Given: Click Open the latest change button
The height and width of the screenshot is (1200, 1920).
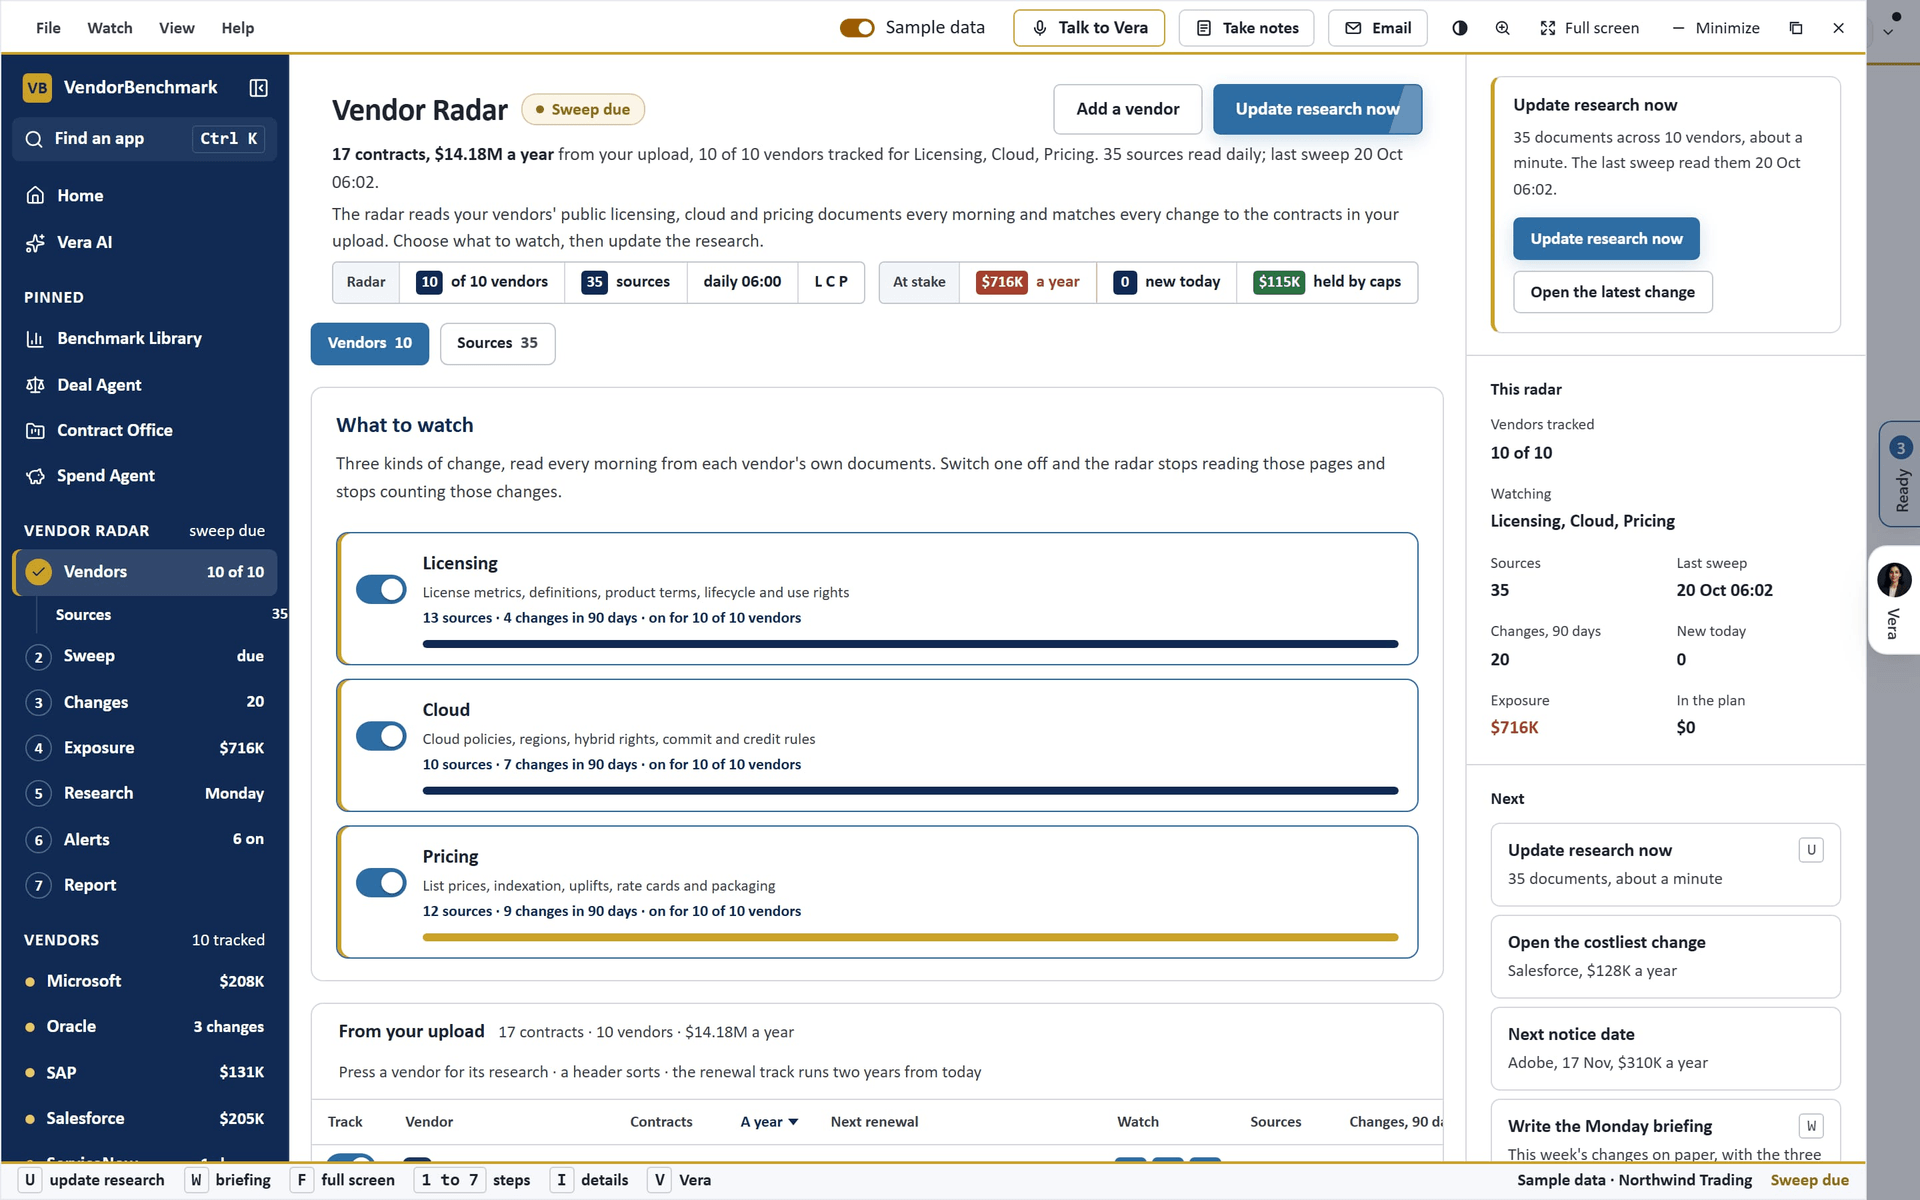Looking at the screenshot, I should (1612, 292).
